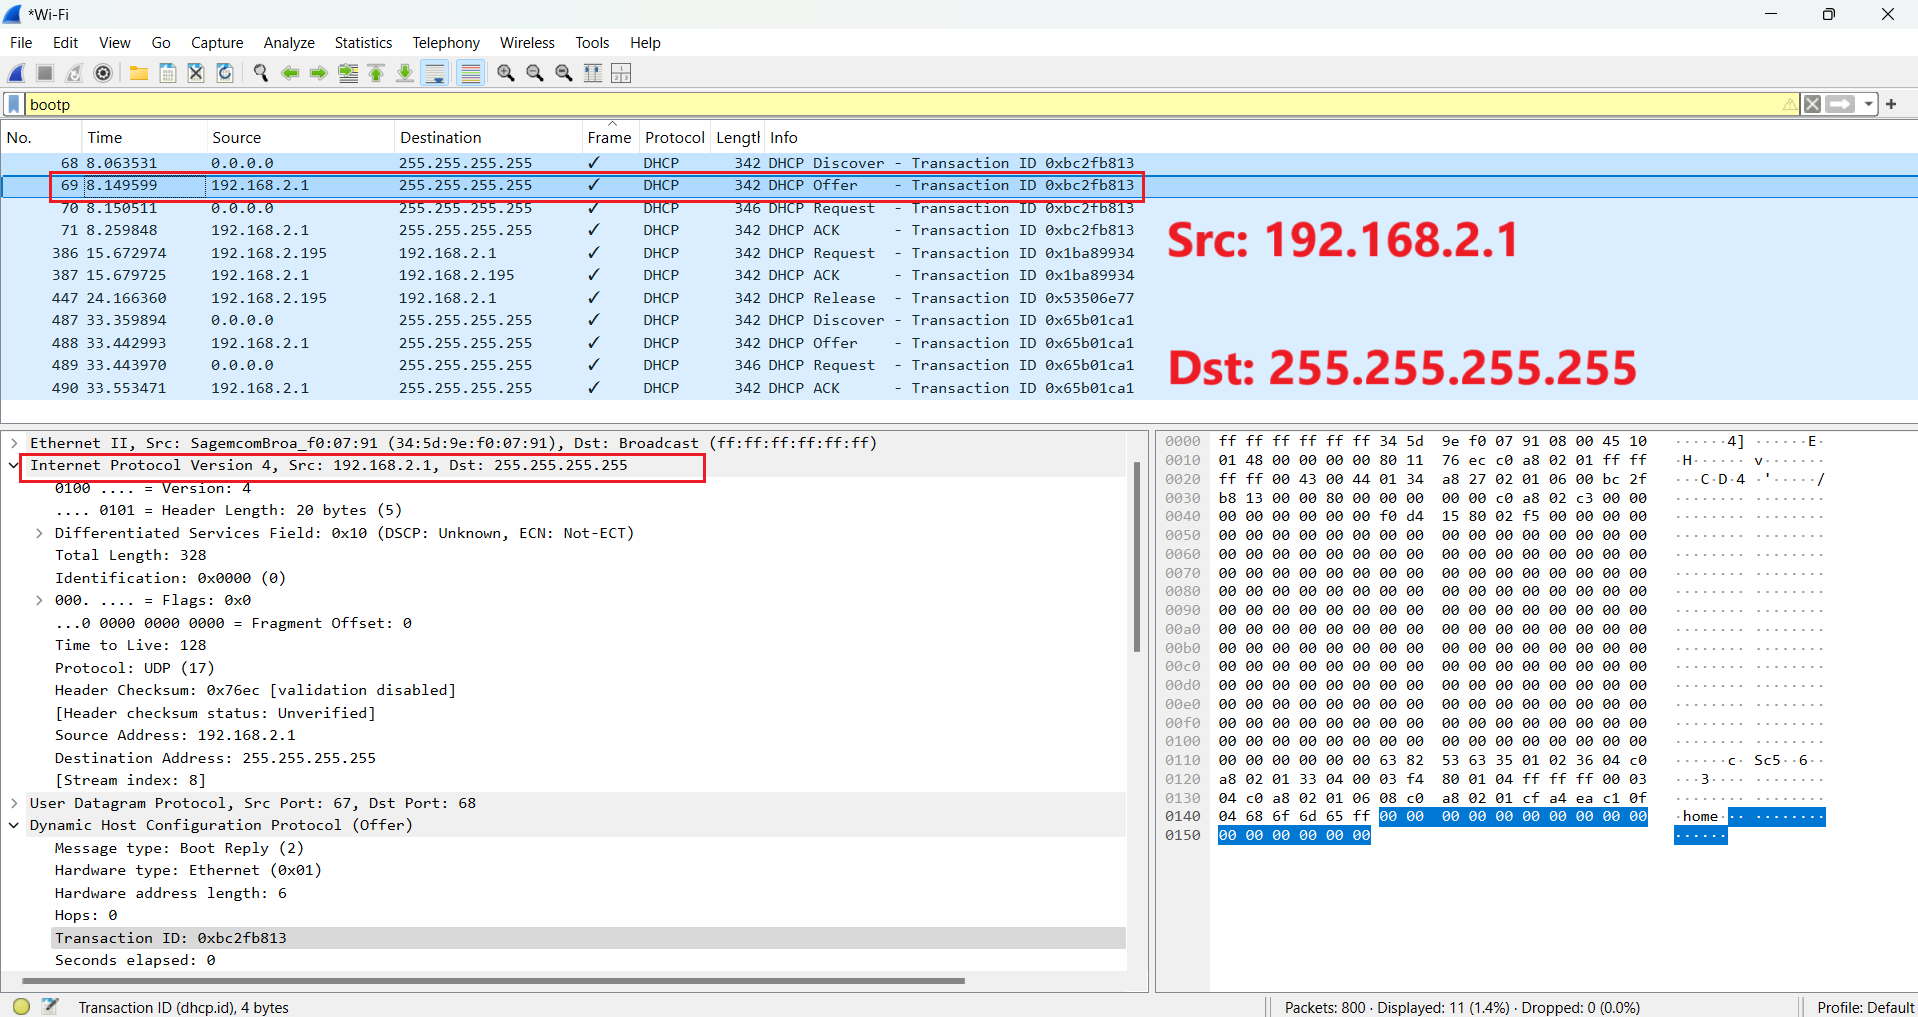Go back in packet history
Image resolution: width=1918 pixels, height=1017 pixels.
[x=290, y=73]
